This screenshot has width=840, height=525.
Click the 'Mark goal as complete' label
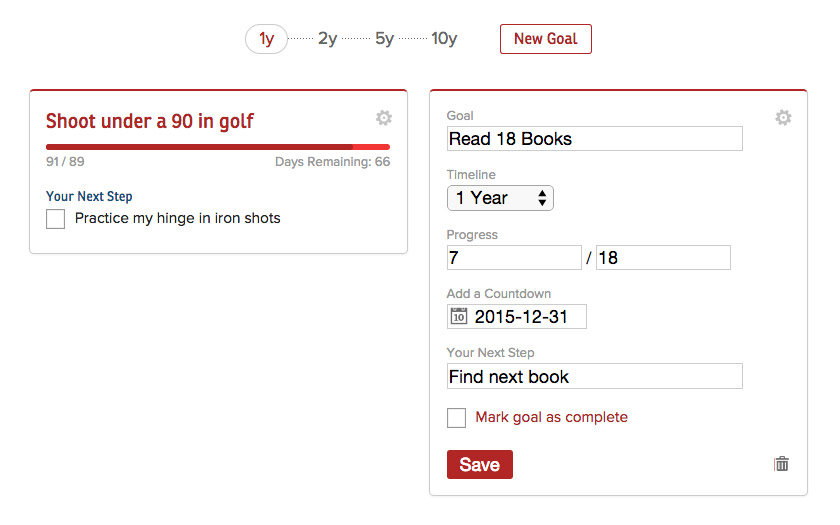(551, 417)
